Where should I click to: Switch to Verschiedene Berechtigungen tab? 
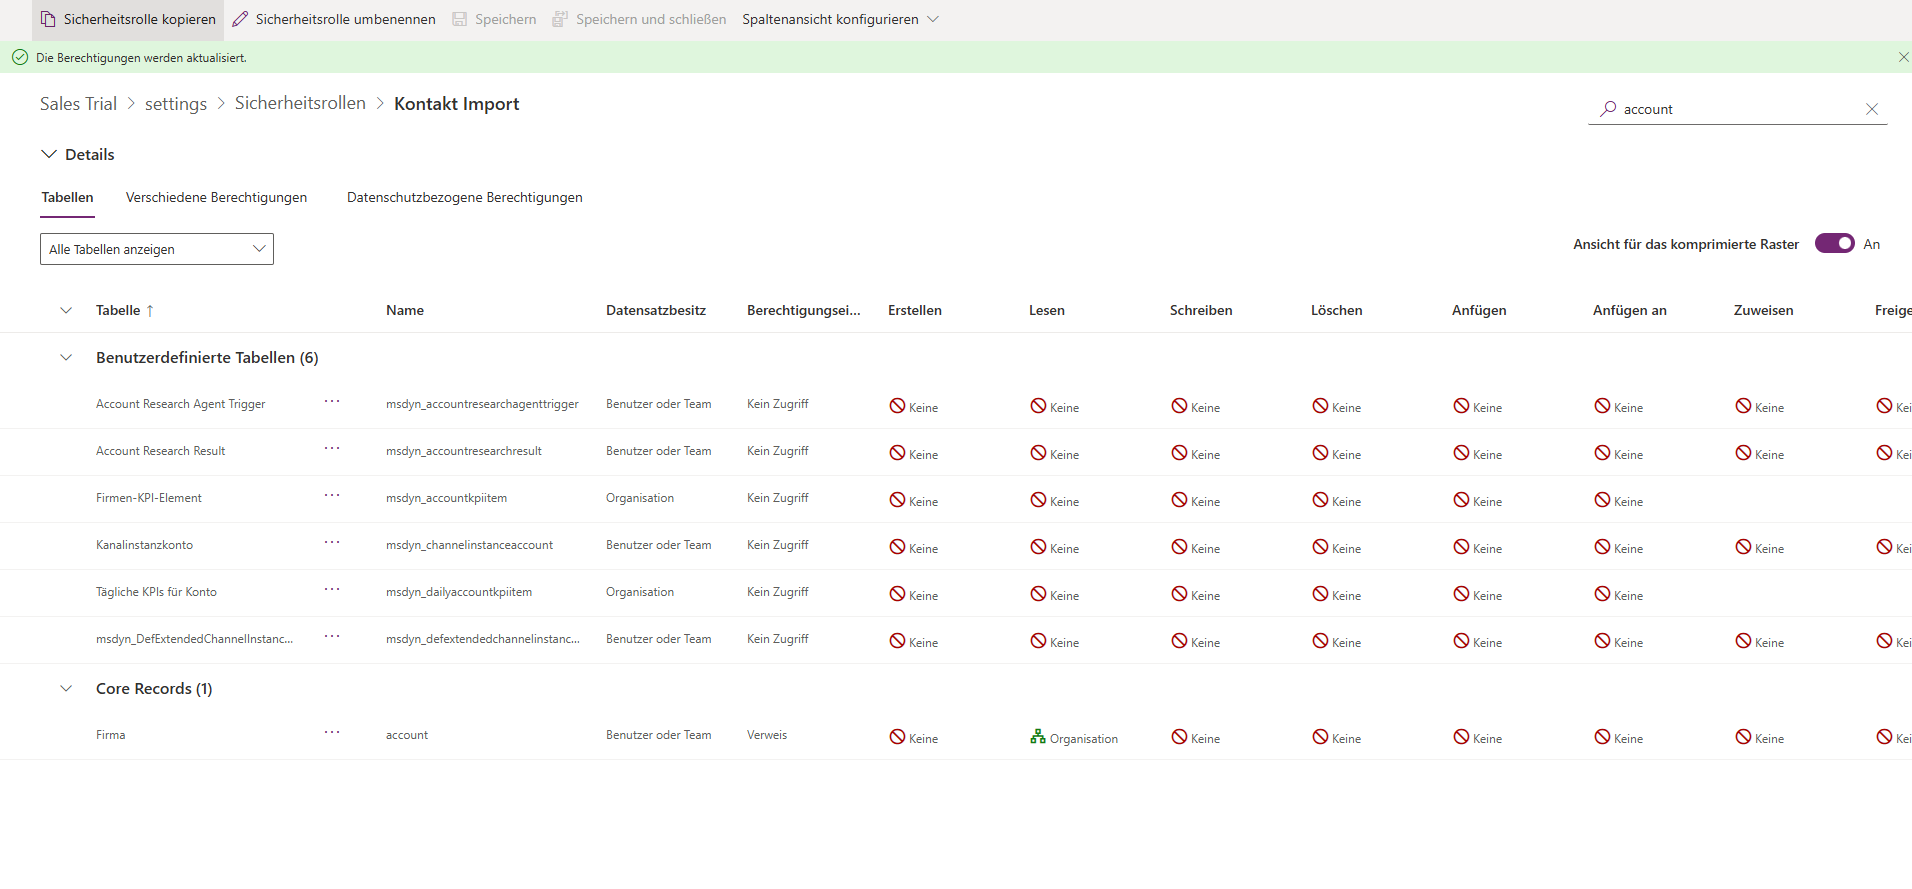[x=216, y=197]
